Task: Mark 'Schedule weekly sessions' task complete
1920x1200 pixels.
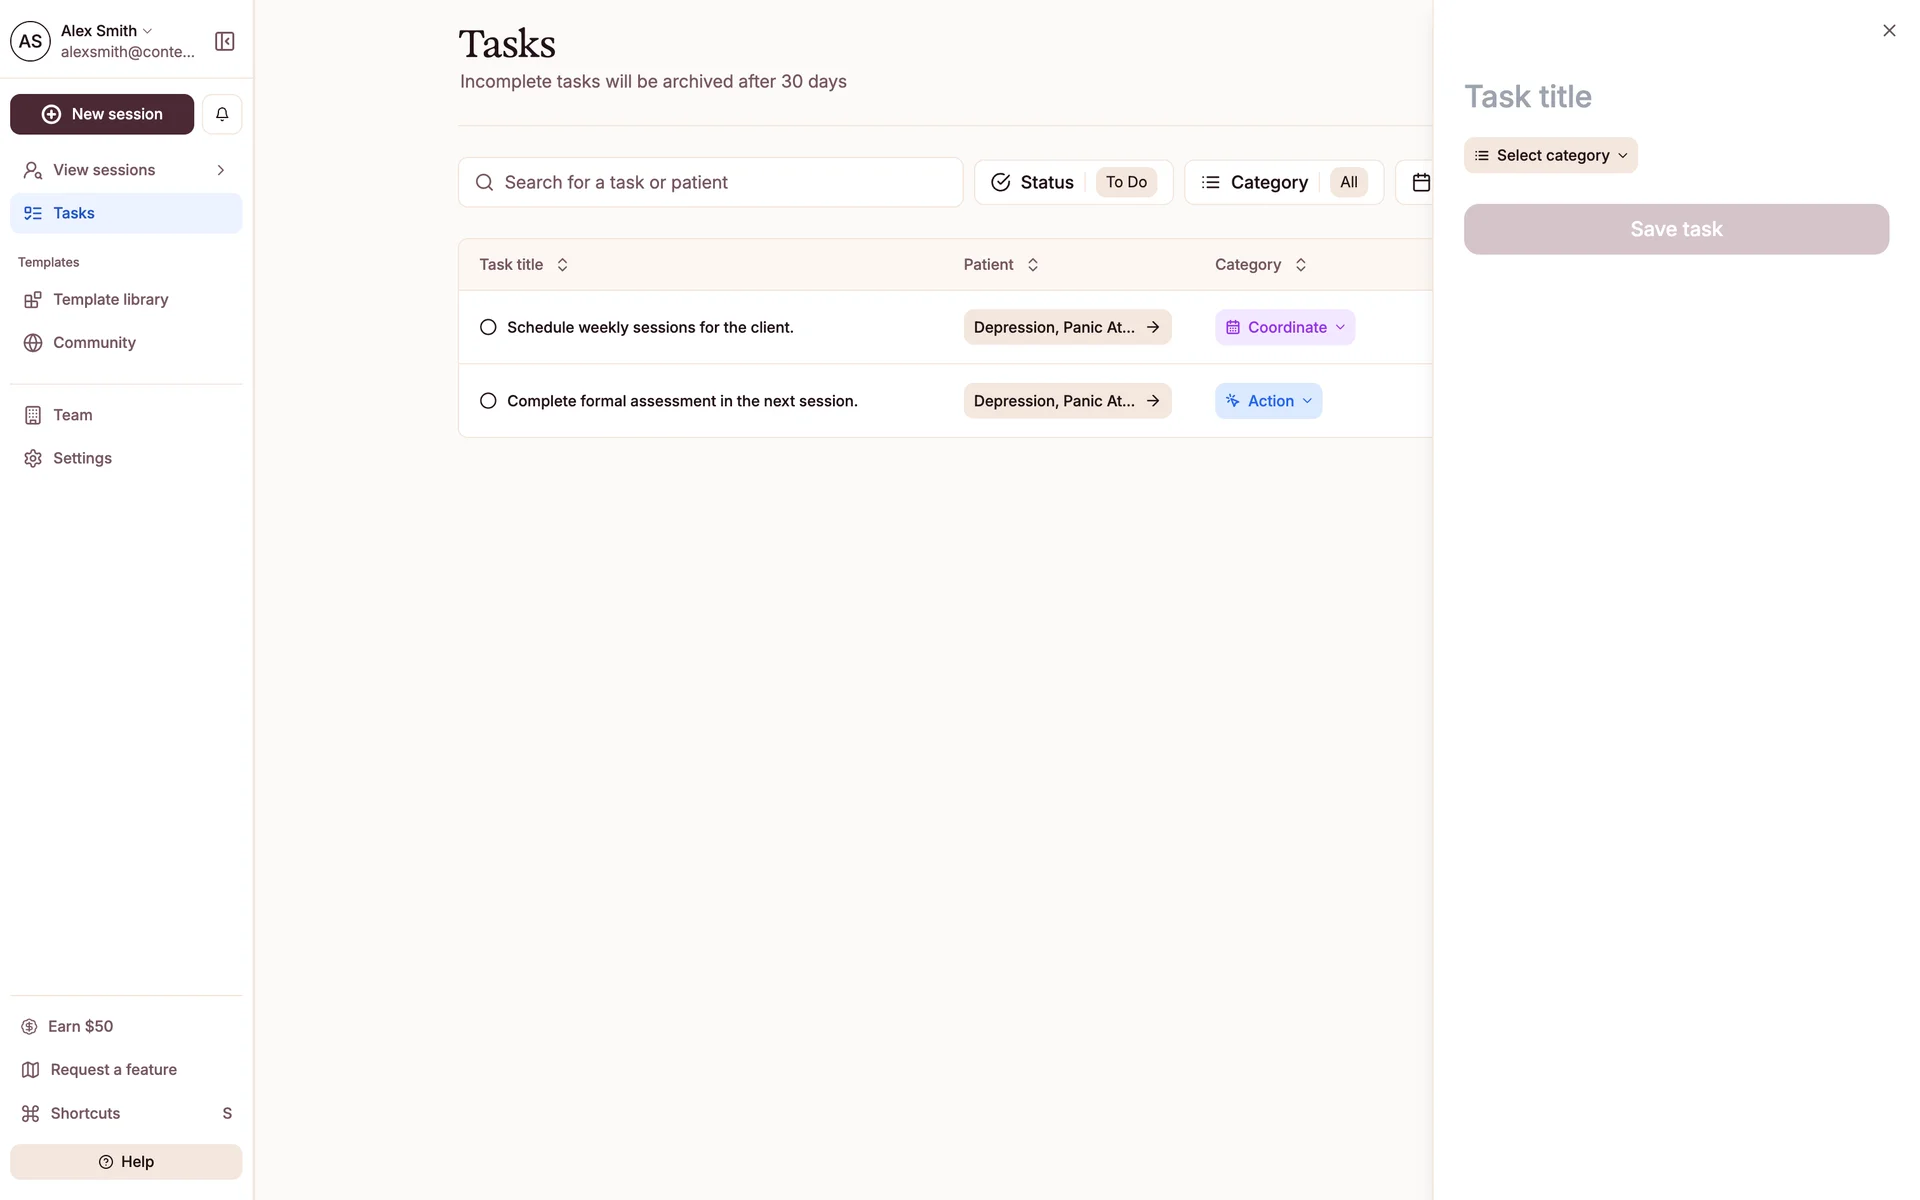Action: coord(488,327)
